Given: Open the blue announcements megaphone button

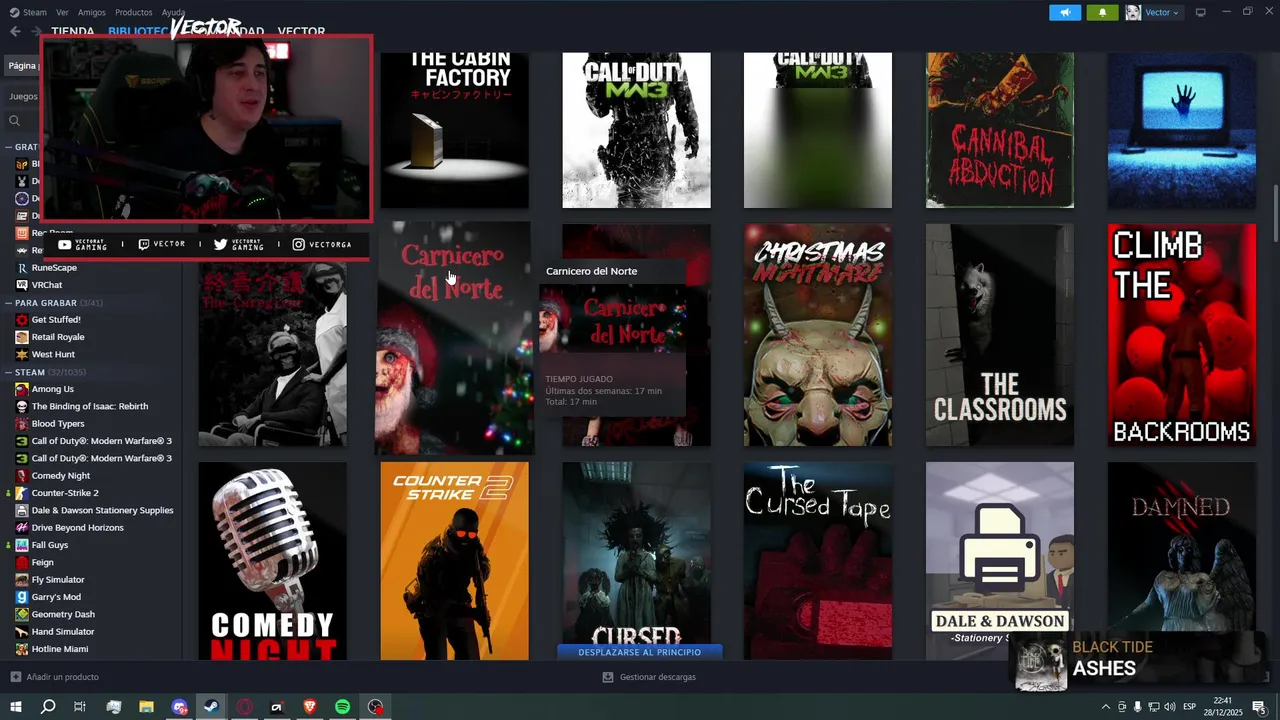Looking at the screenshot, I should coord(1065,12).
